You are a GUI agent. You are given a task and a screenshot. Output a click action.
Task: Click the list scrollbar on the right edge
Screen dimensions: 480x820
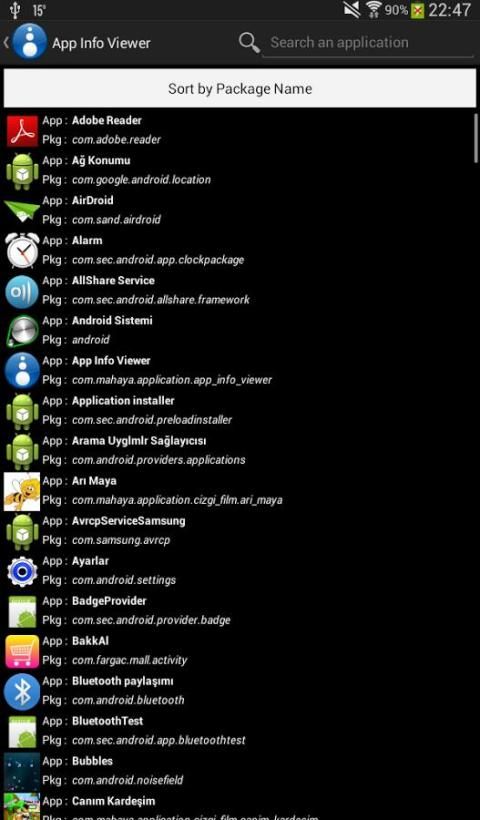(x=476, y=138)
